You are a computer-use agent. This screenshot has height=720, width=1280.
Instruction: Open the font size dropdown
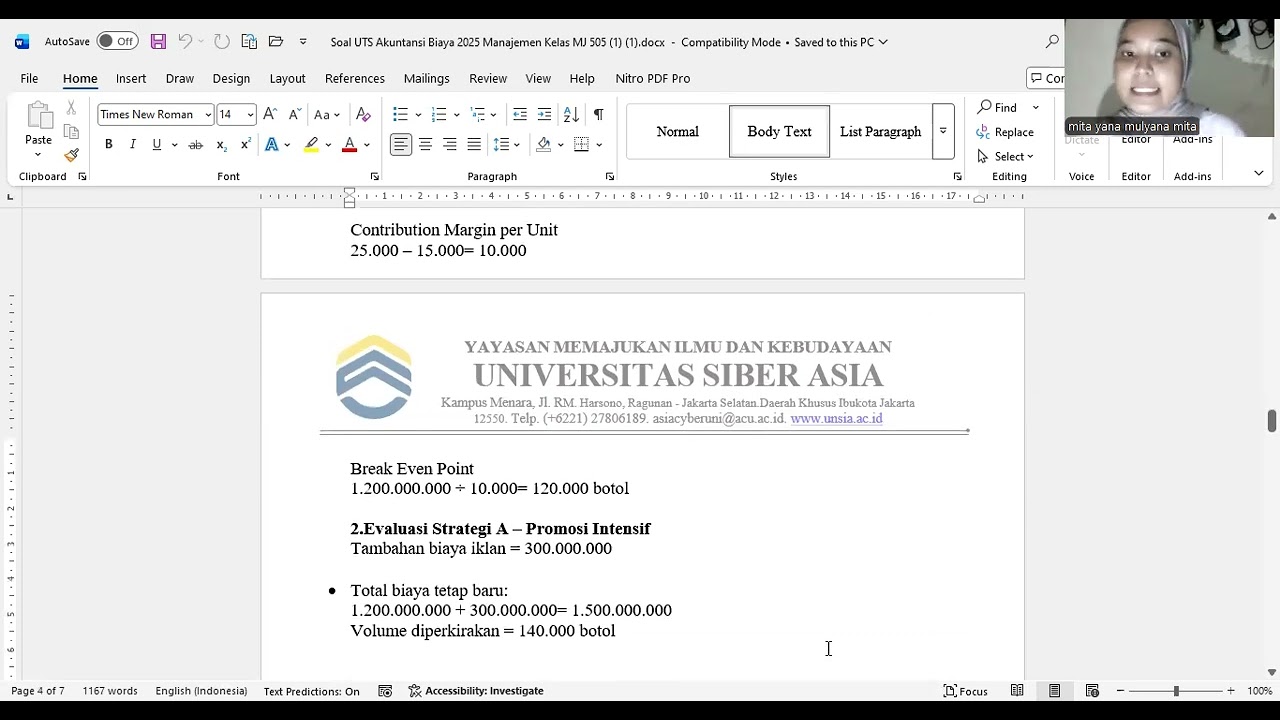(x=250, y=115)
